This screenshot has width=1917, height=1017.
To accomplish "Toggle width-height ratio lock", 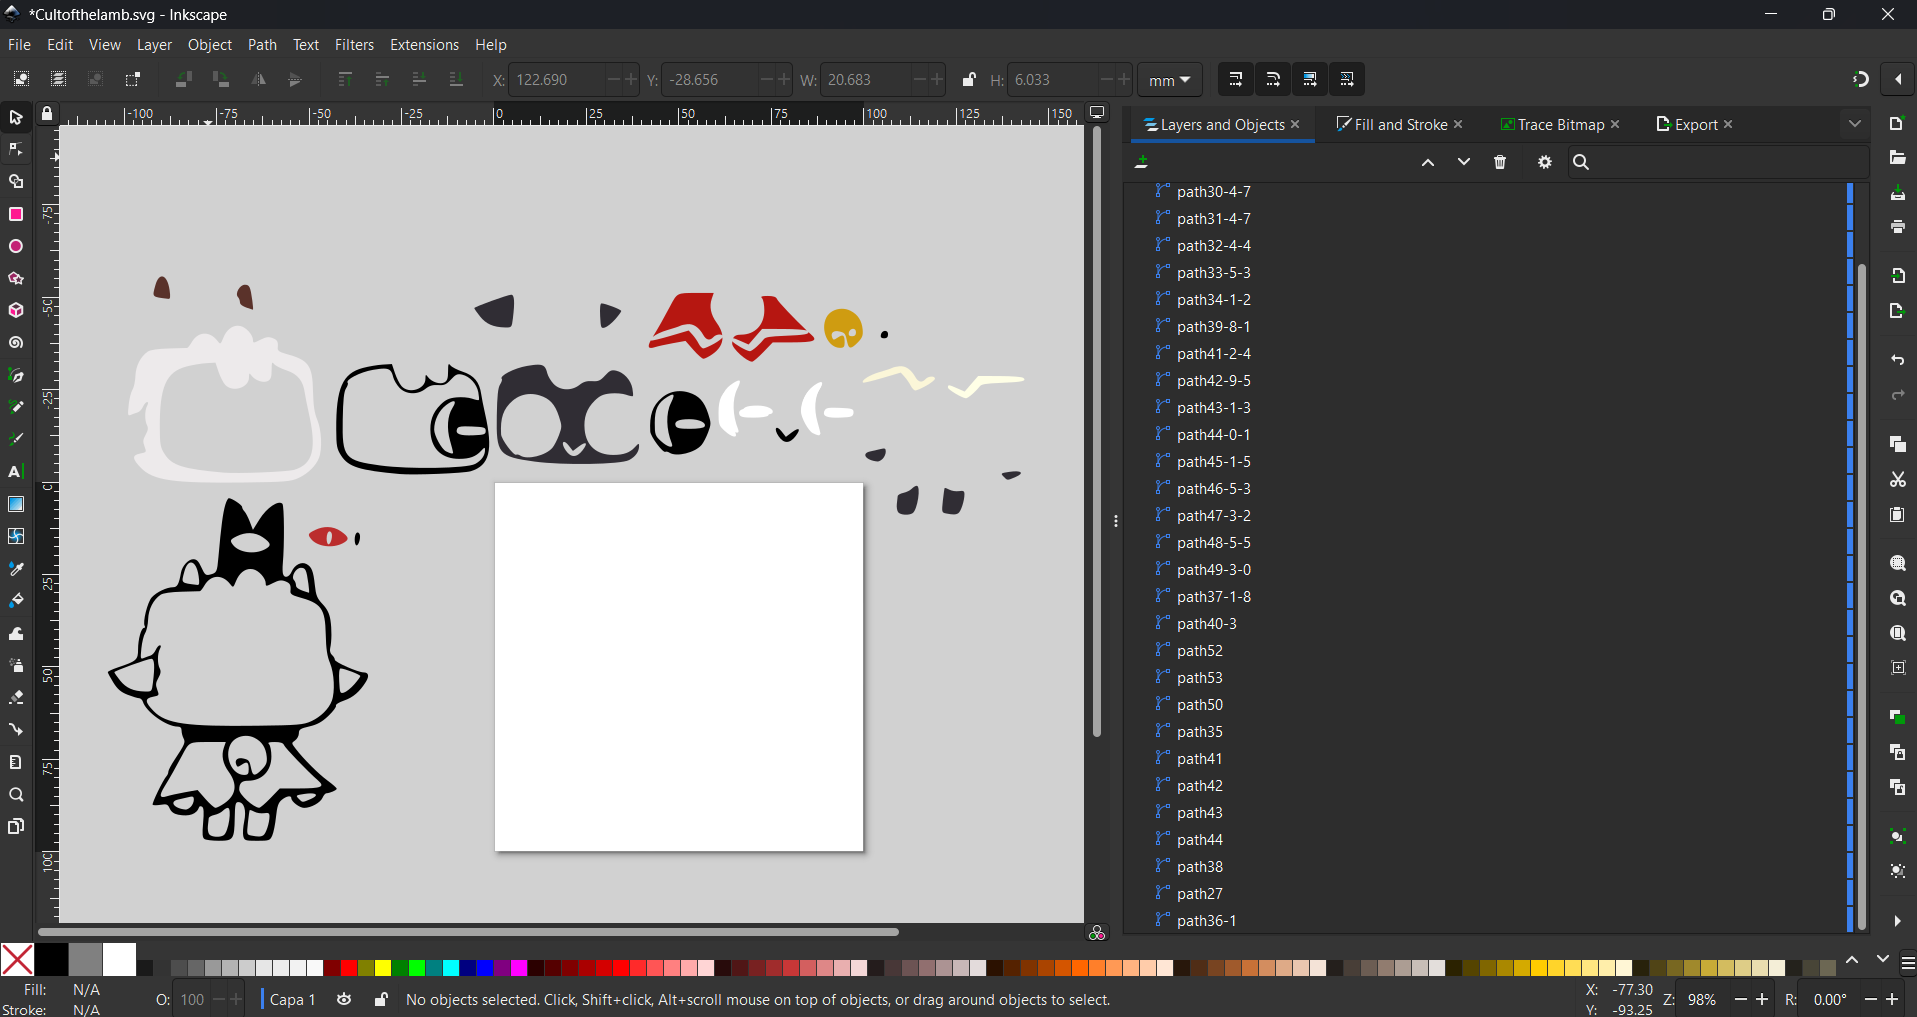I will pos(968,80).
